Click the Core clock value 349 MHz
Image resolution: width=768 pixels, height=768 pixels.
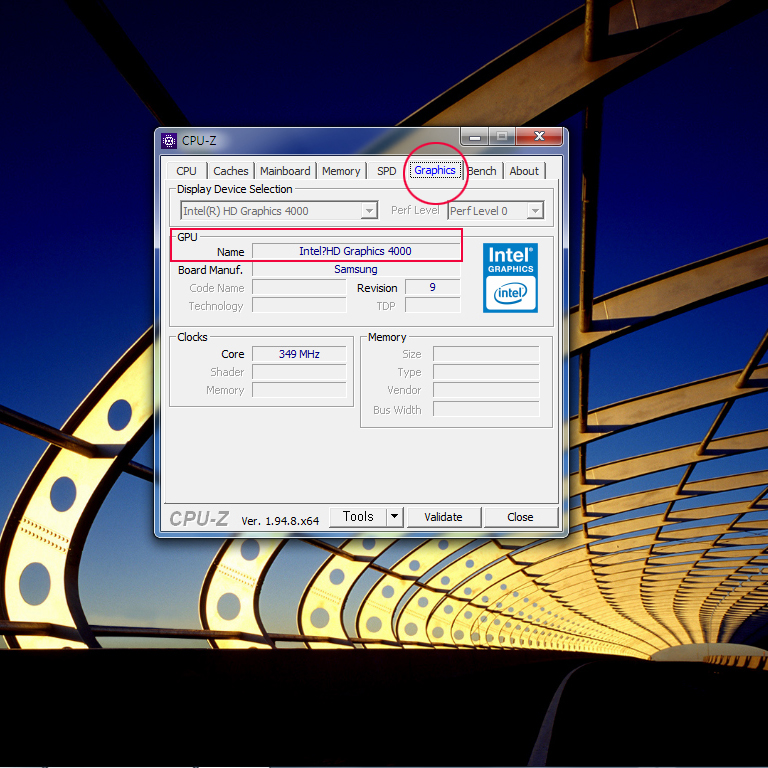[x=299, y=354]
